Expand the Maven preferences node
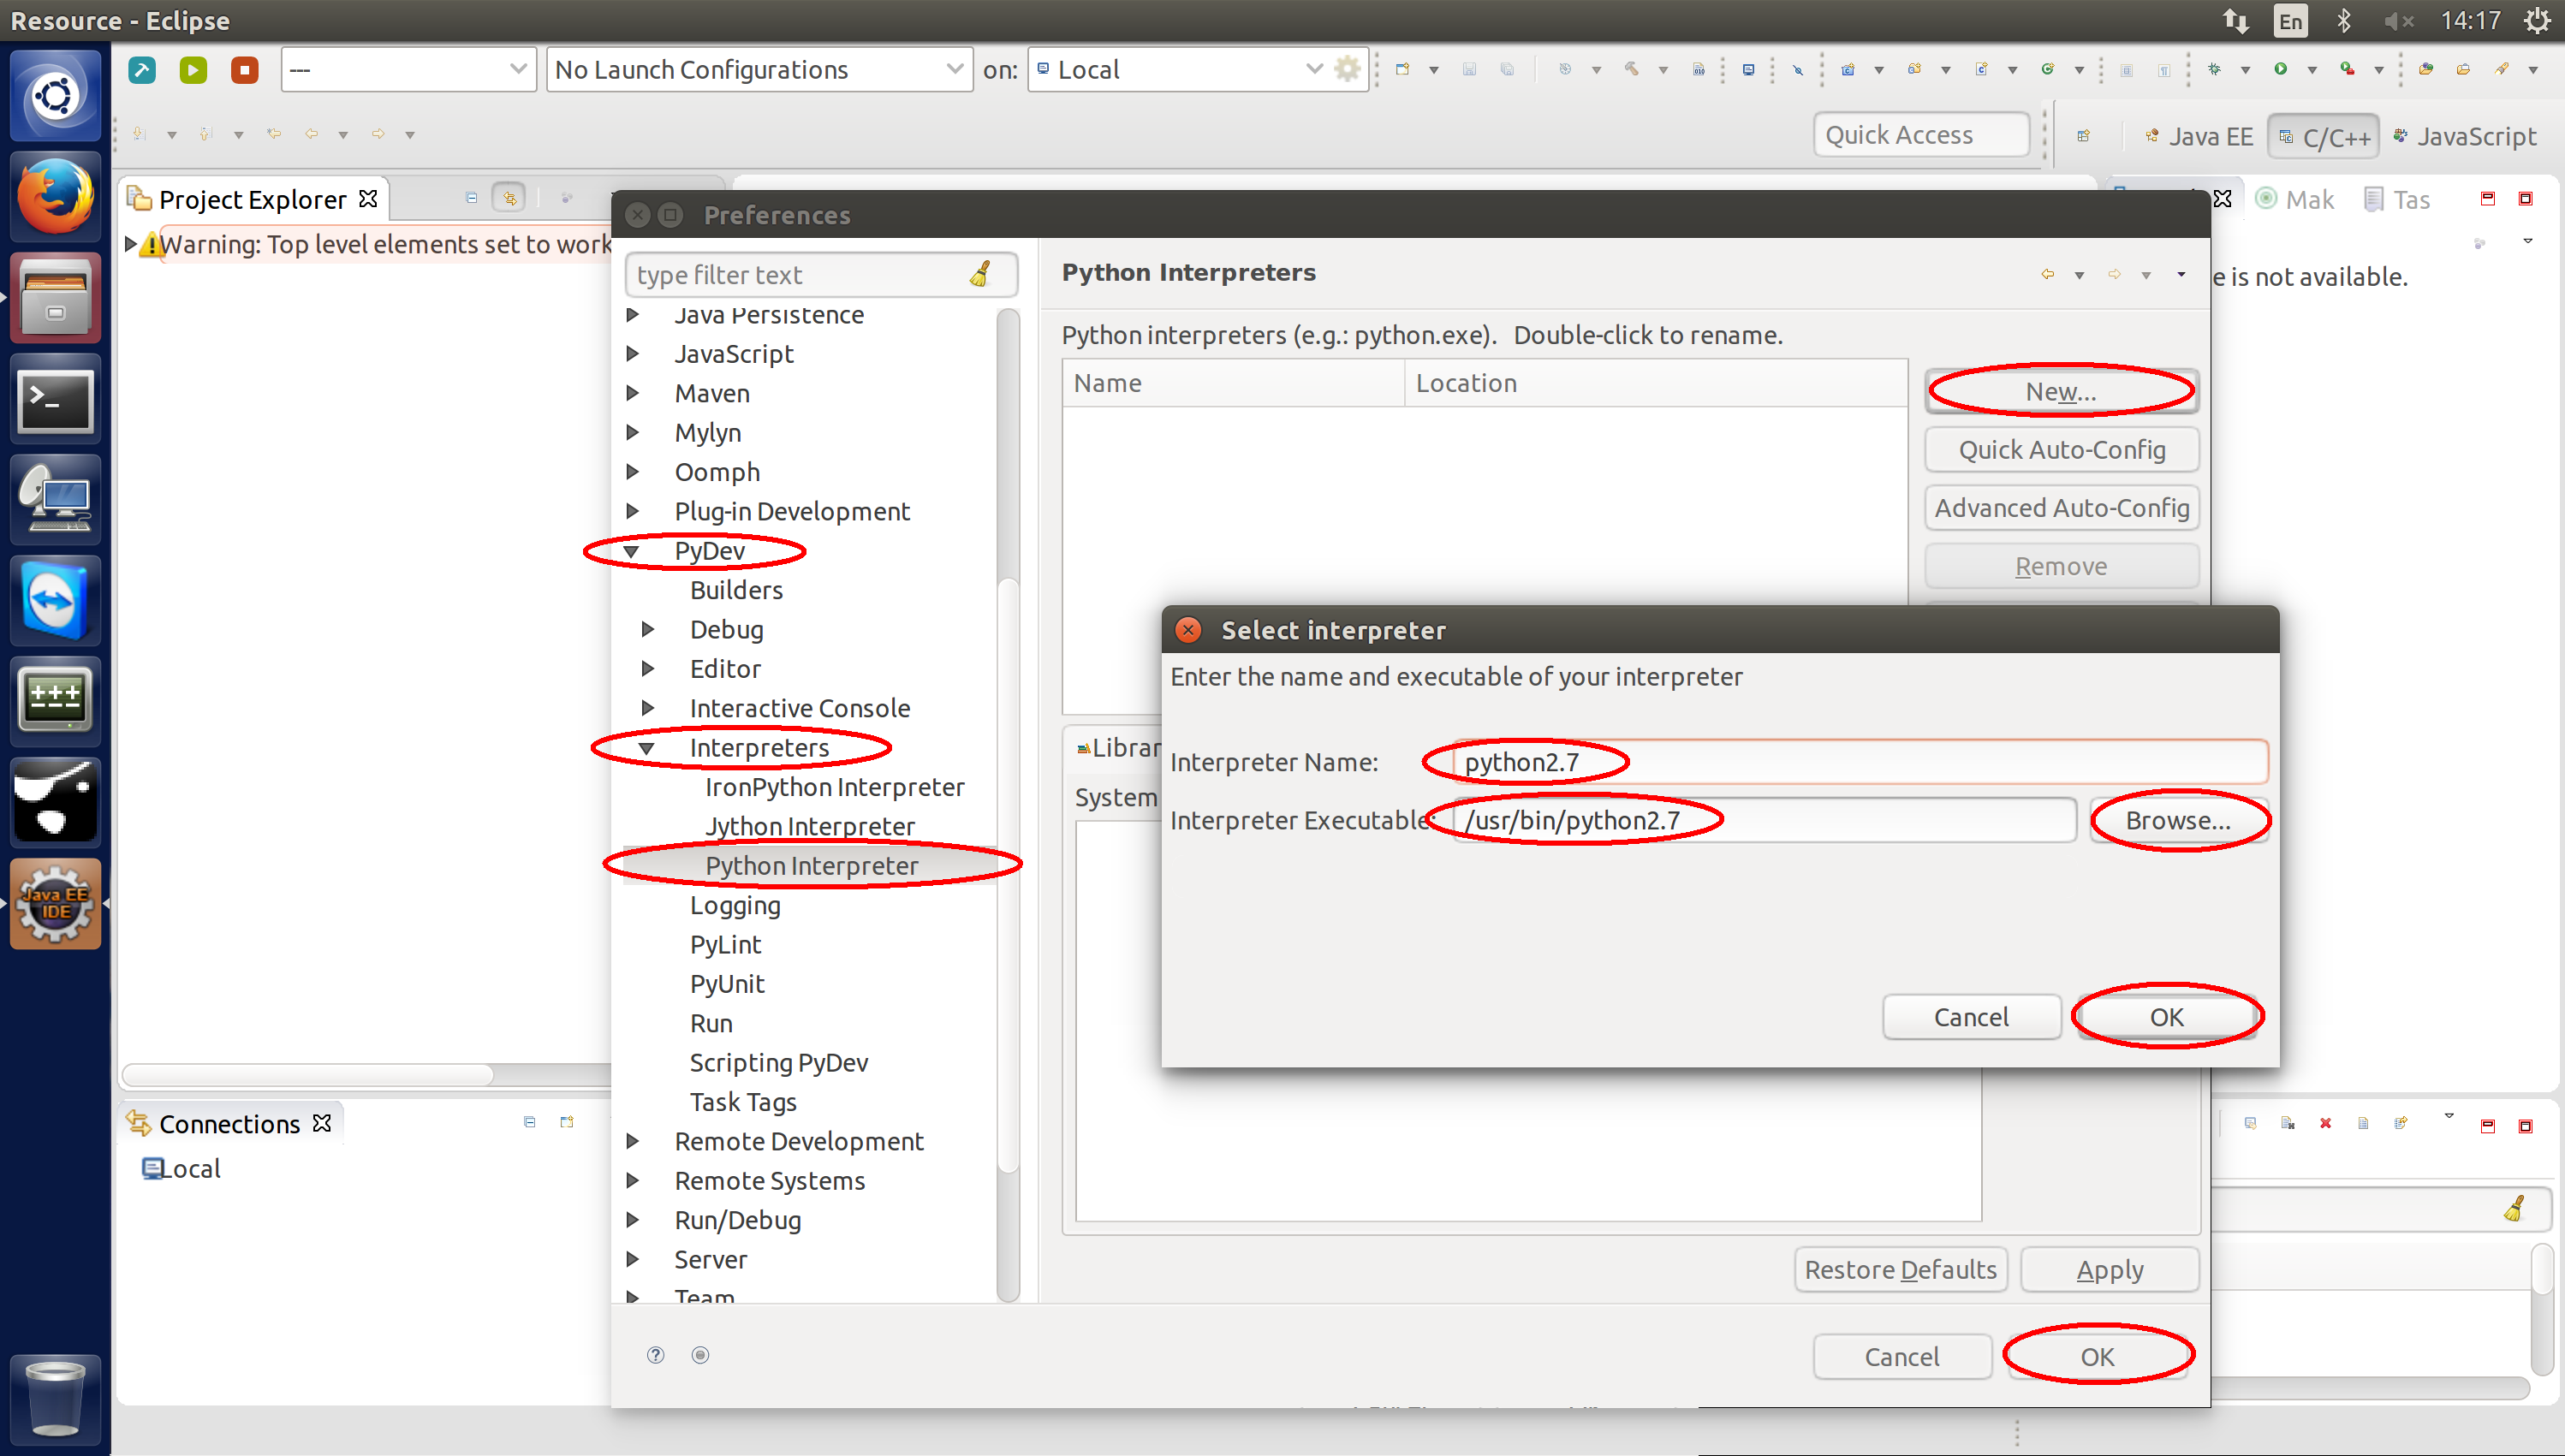 632,393
